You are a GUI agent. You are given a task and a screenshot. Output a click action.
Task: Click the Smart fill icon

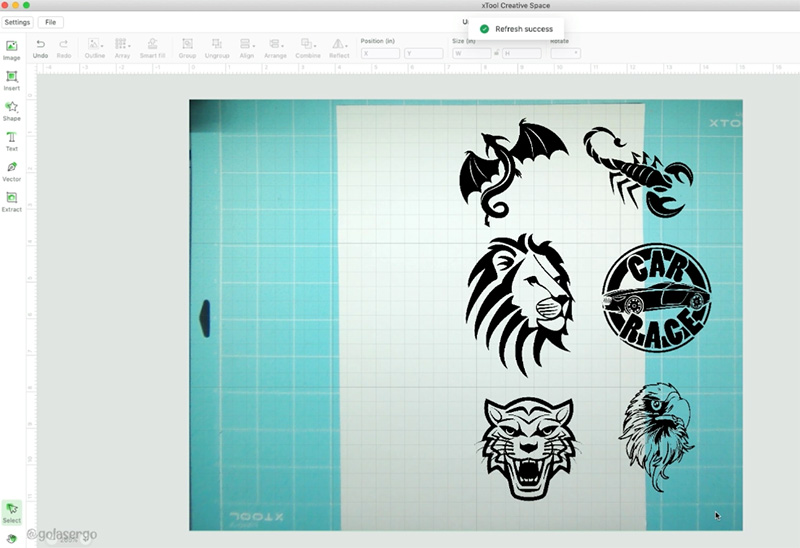pos(152,45)
